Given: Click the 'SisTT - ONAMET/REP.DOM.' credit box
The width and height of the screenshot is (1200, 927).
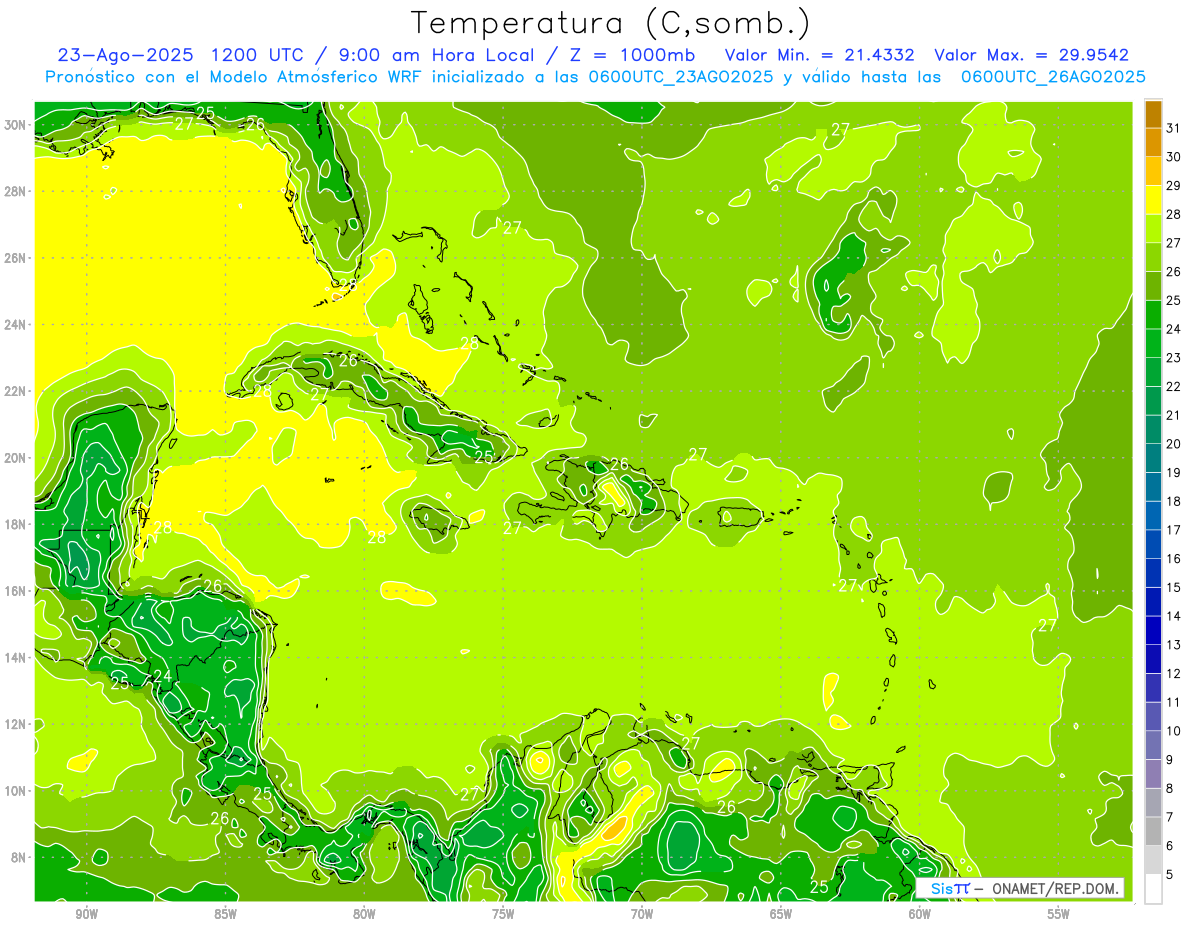Looking at the screenshot, I should pos(1020,888).
